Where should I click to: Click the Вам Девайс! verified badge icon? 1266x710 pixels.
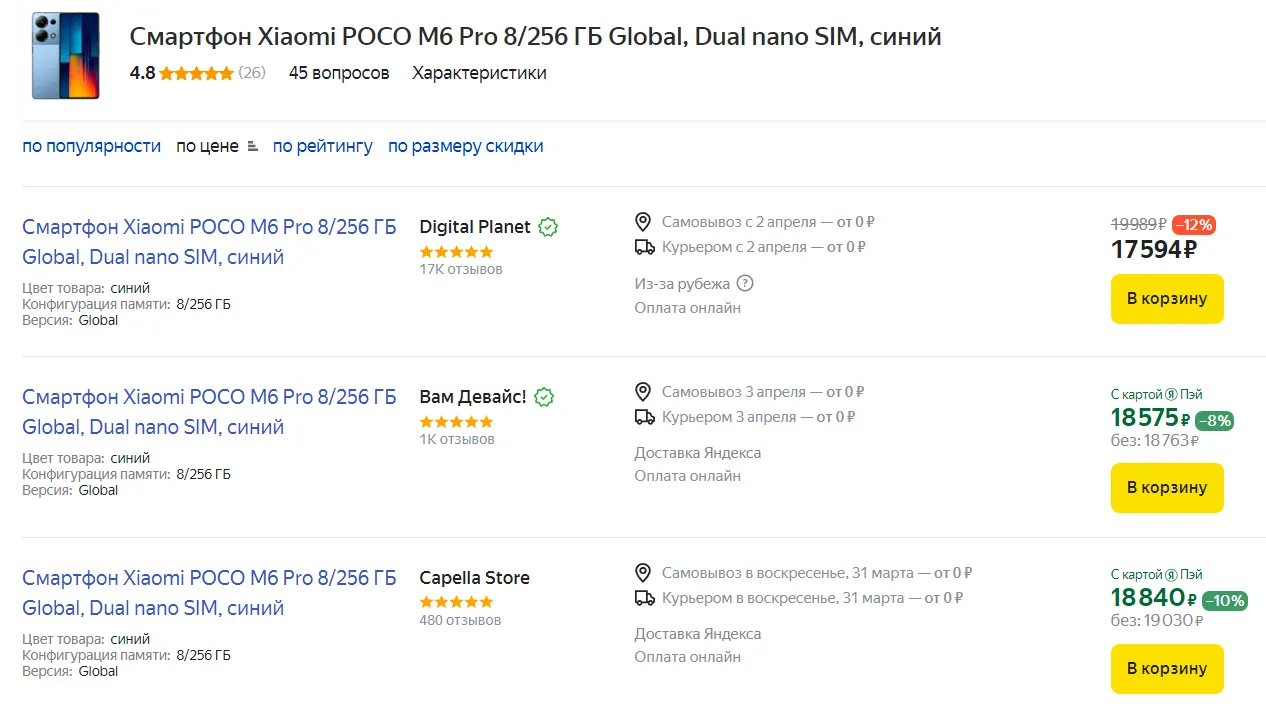click(x=543, y=397)
